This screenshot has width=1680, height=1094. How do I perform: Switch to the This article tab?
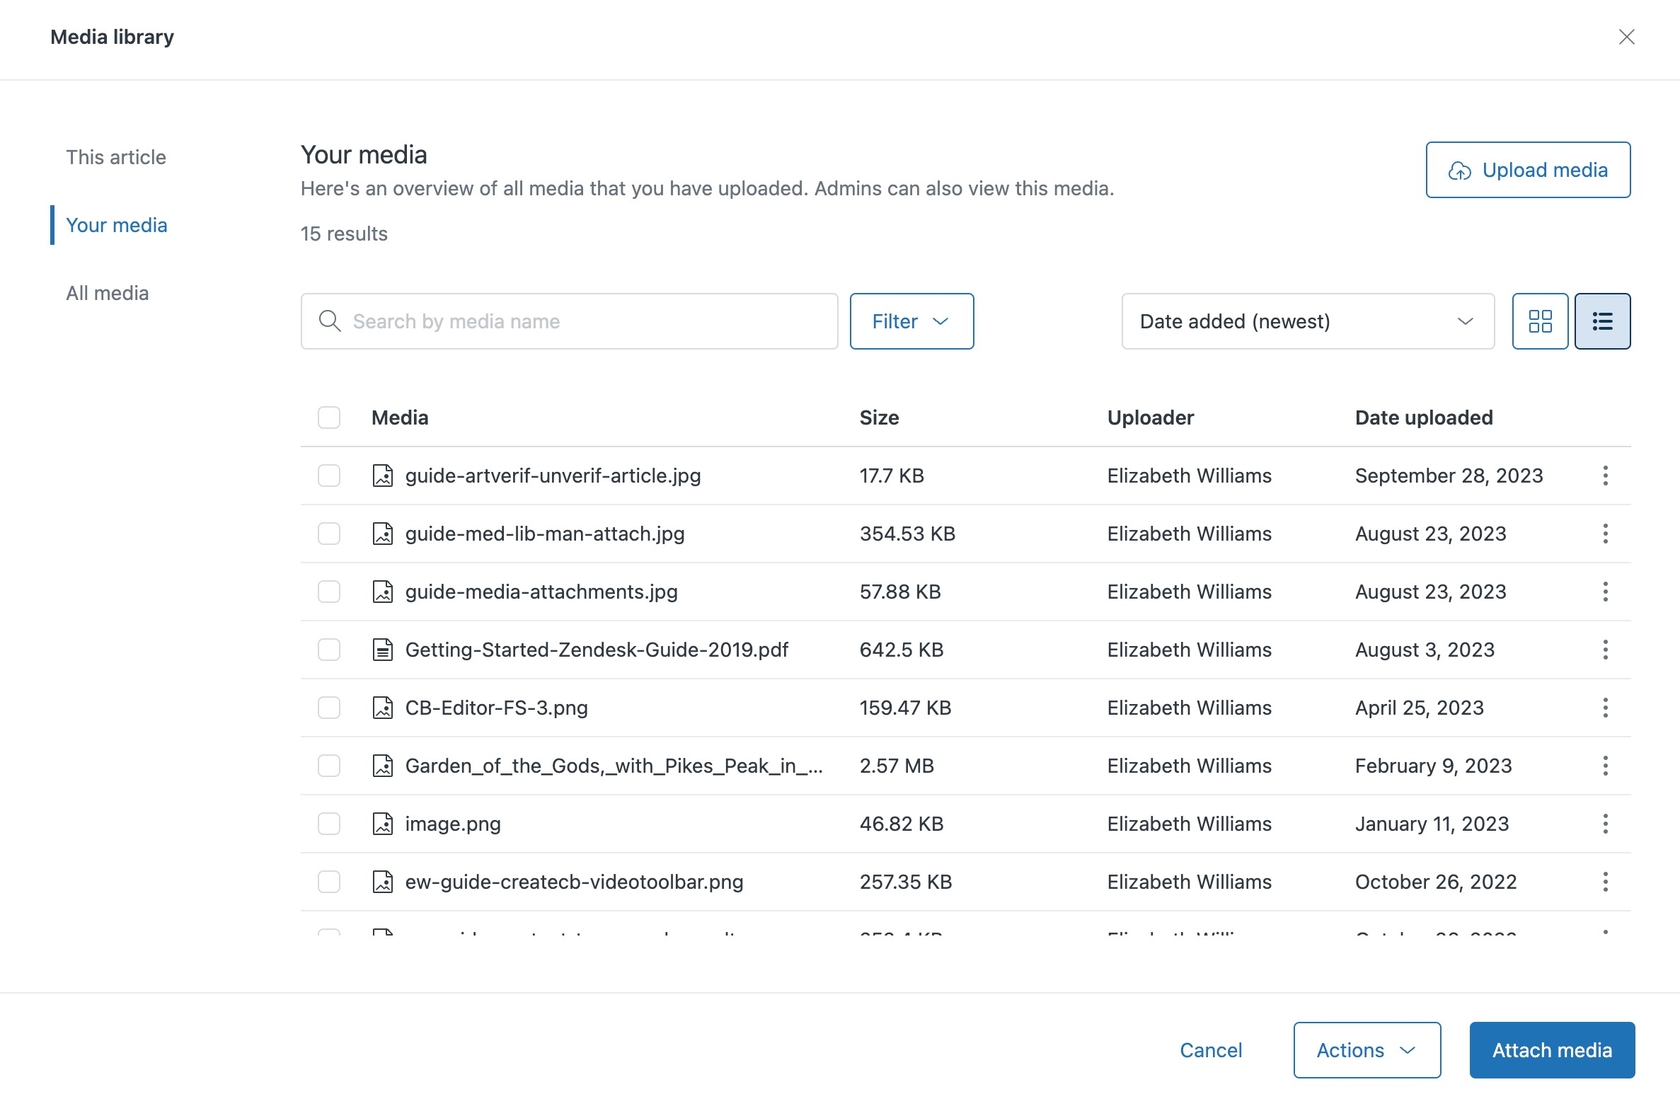115,157
